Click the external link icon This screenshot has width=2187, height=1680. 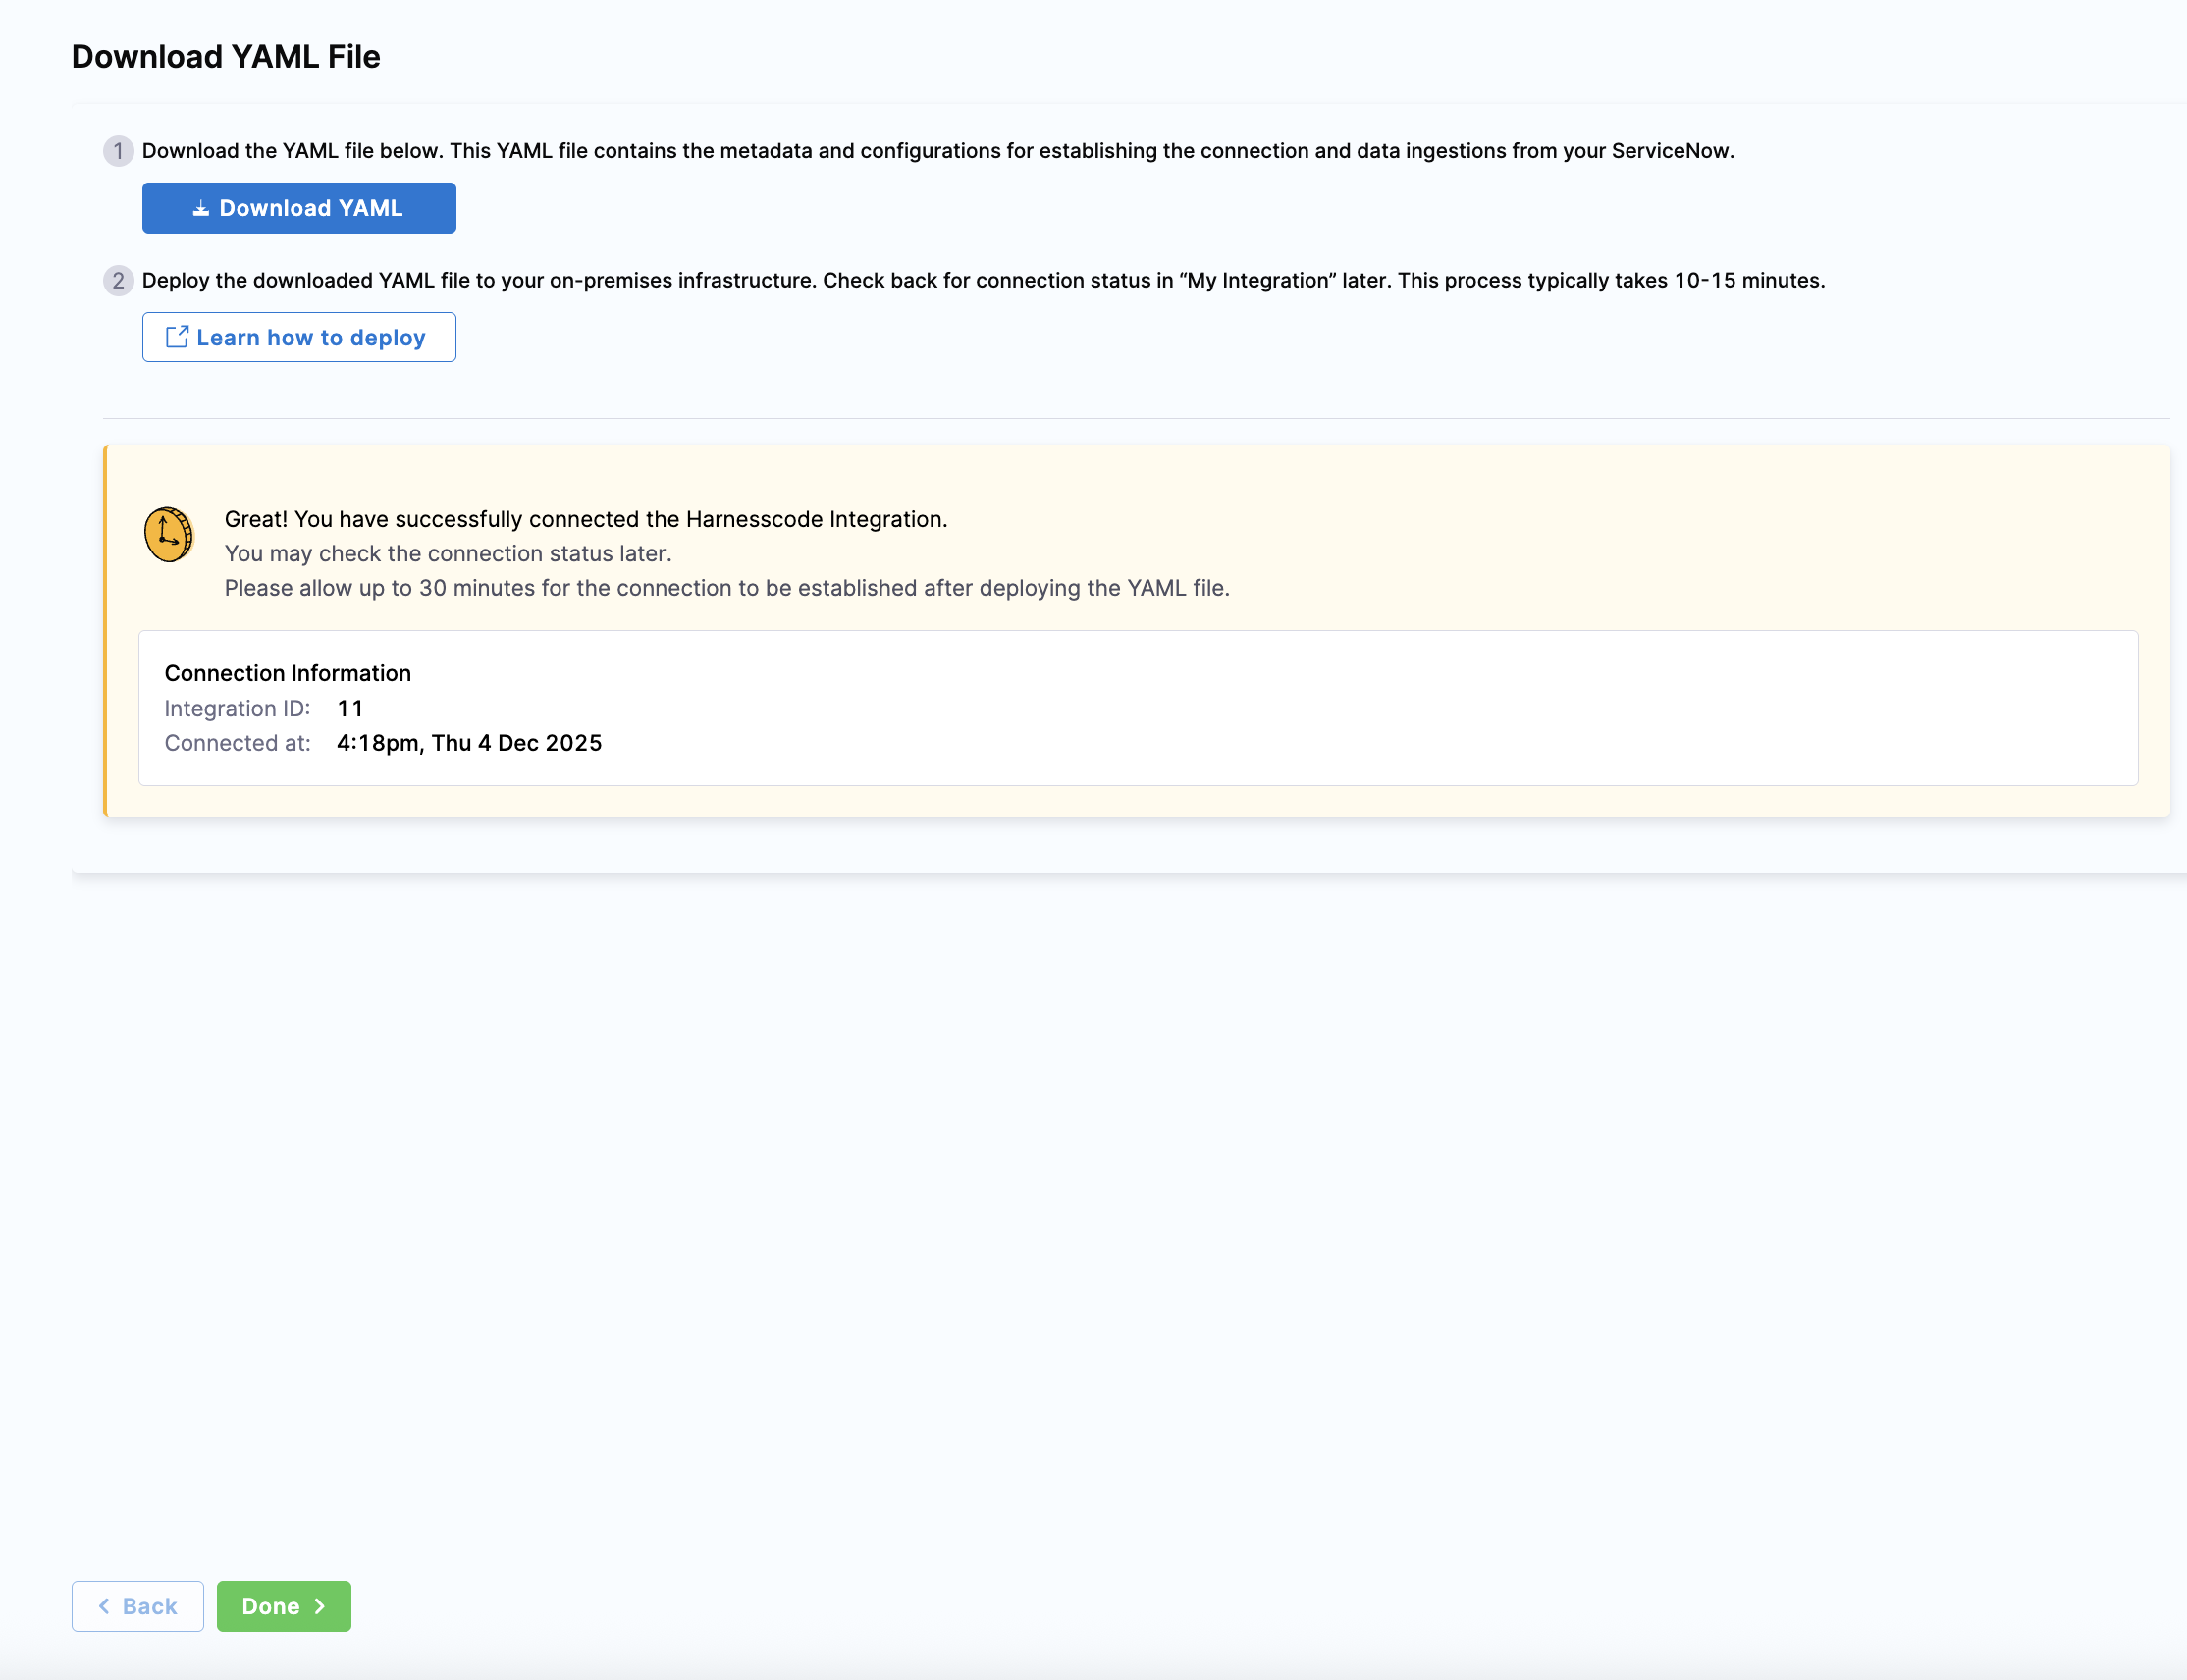177,337
